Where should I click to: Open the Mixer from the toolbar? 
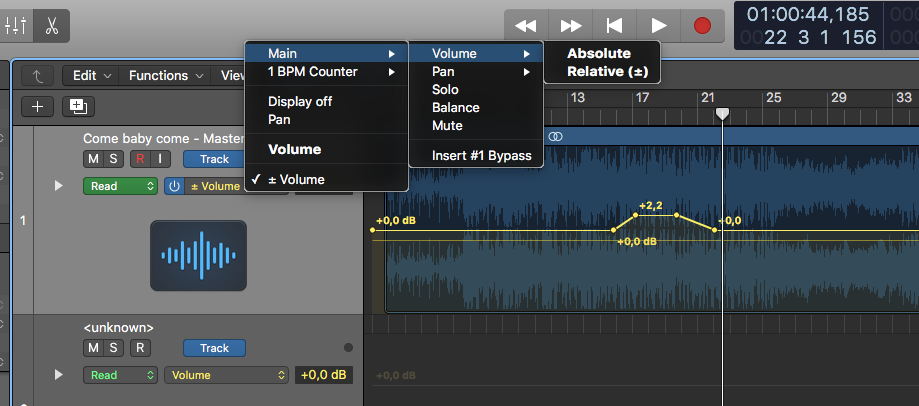point(15,25)
